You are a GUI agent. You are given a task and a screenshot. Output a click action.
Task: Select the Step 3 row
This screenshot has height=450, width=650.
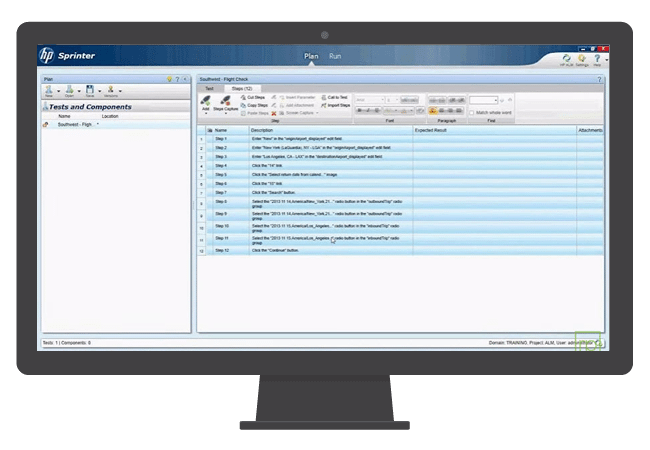[x=400, y=157]
